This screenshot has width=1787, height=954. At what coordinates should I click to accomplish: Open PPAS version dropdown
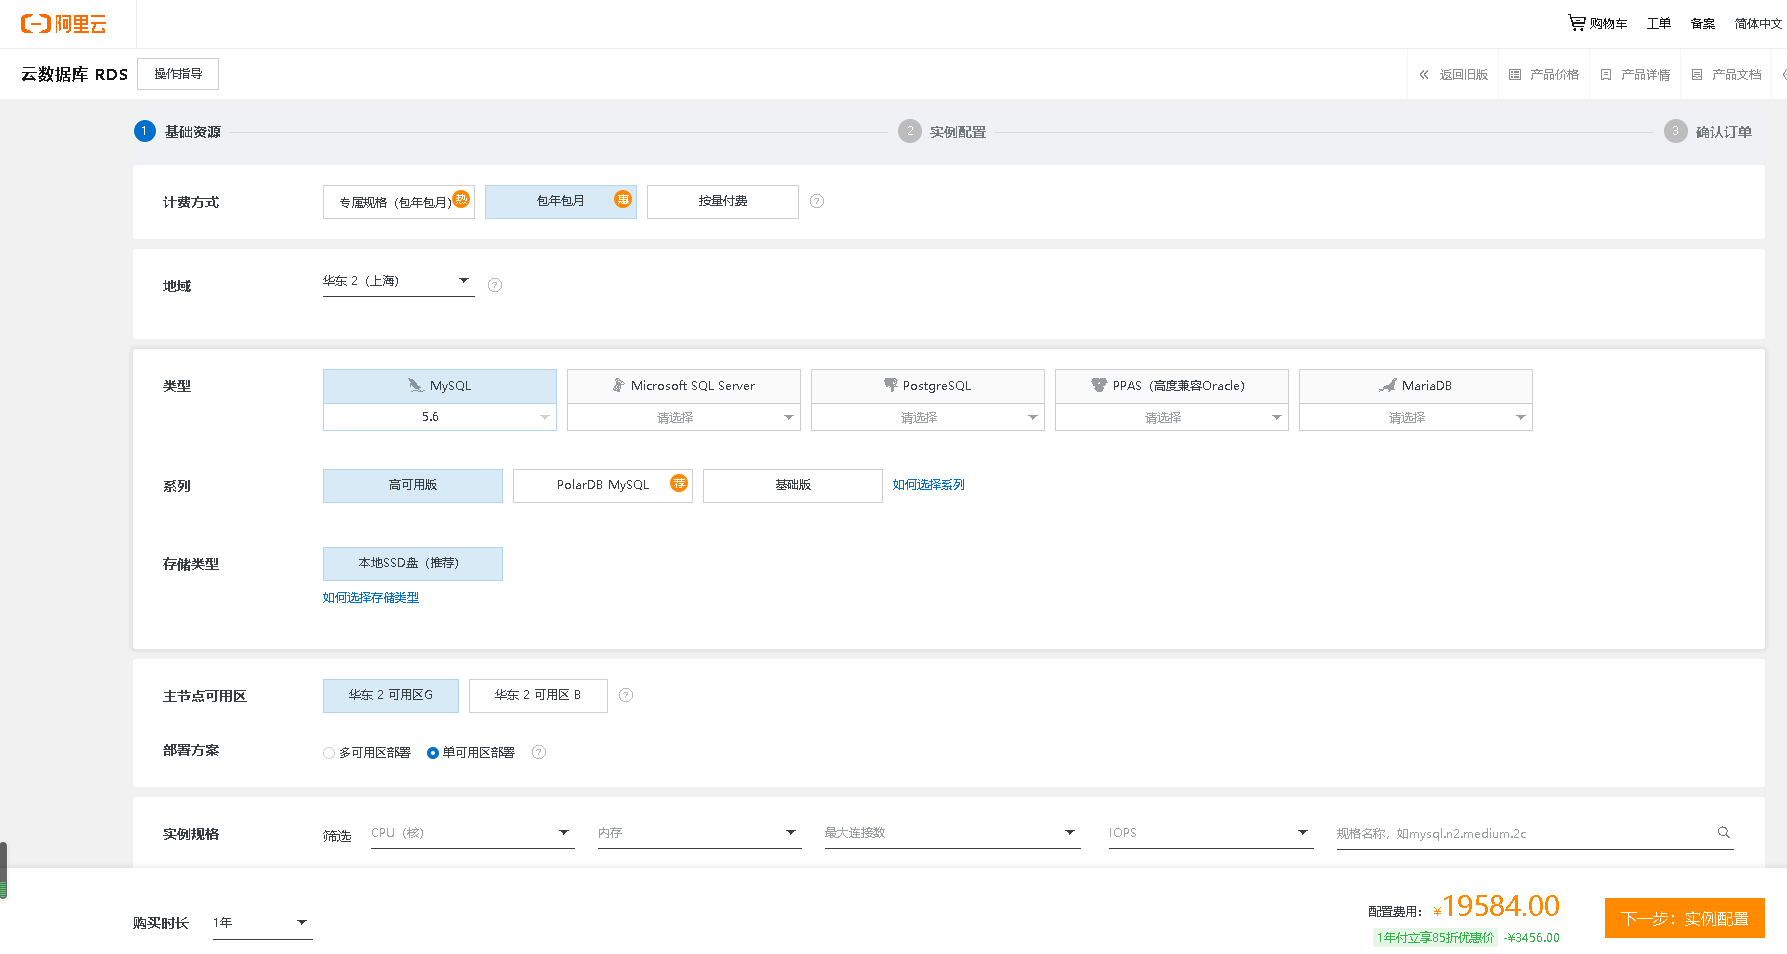1172,417
